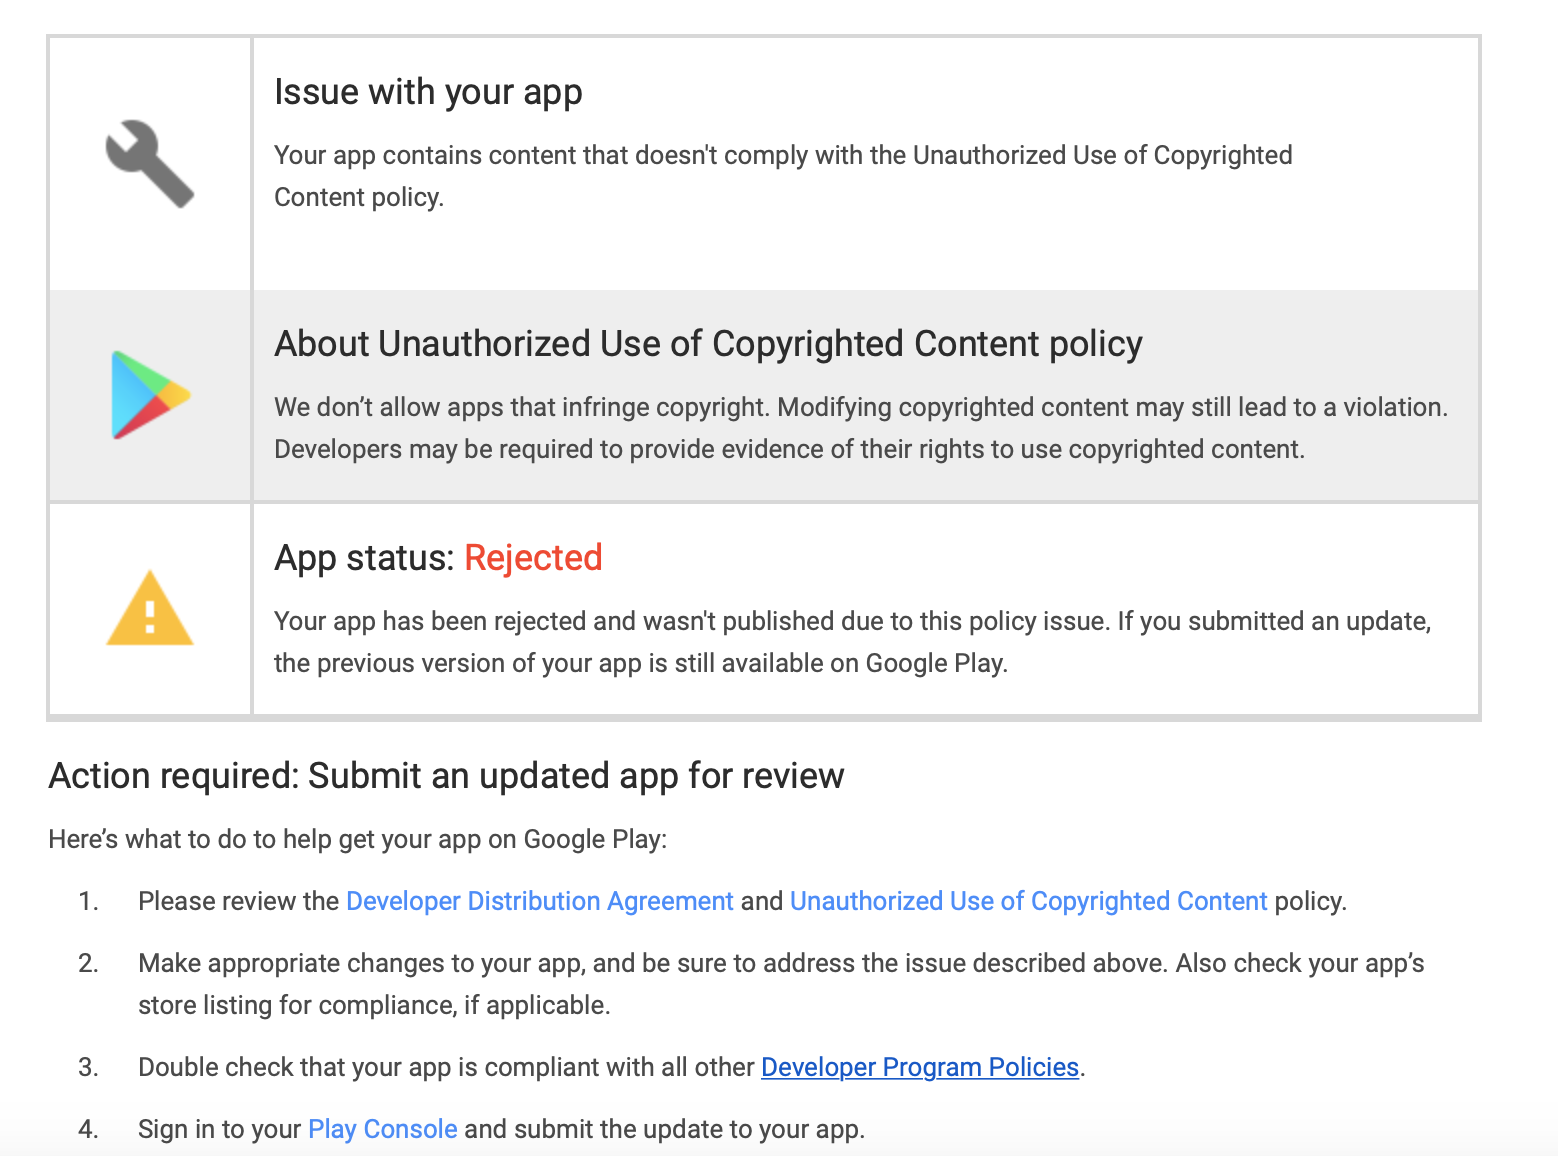This screenshot has width=1558, height=1156.
Task: Click the "Your app has been rejected" paragraph
Action: tap(853, 642)
